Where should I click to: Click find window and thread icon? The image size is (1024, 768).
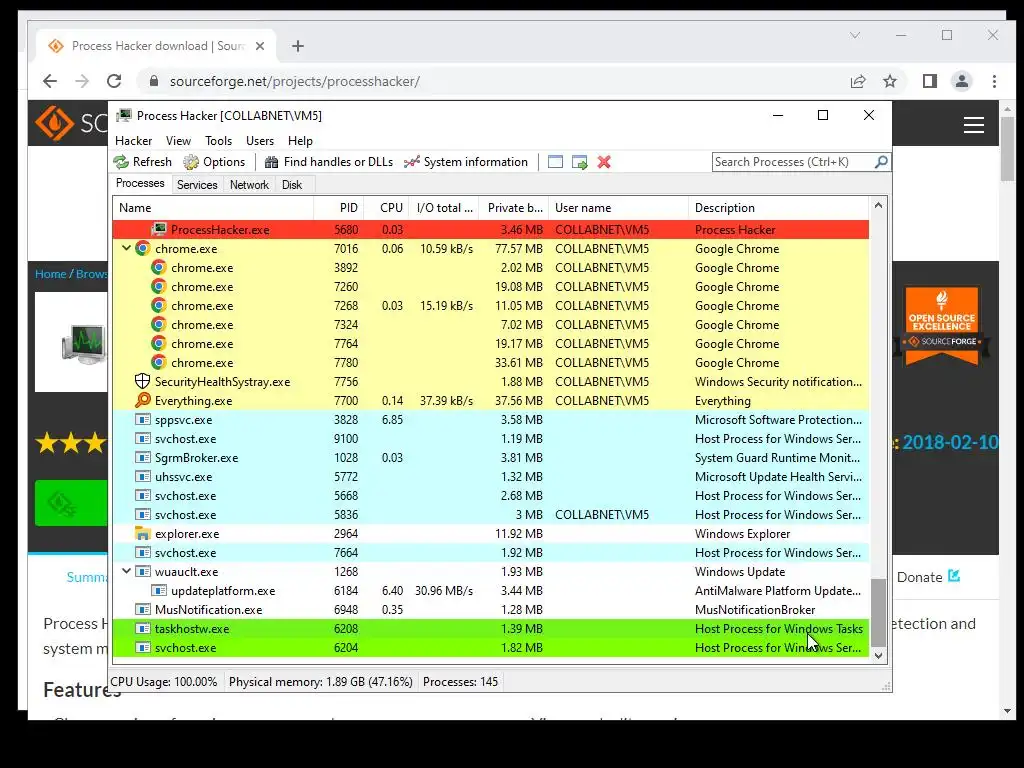pyautogui.click(x=579, y=162)
